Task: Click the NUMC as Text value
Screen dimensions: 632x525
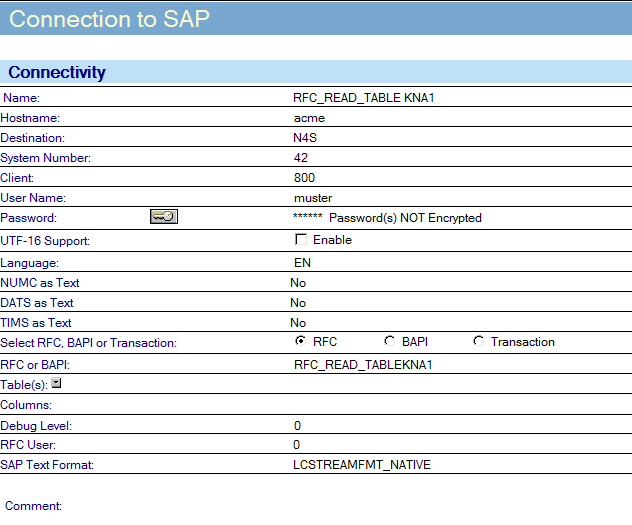Action: pos(298,283)
